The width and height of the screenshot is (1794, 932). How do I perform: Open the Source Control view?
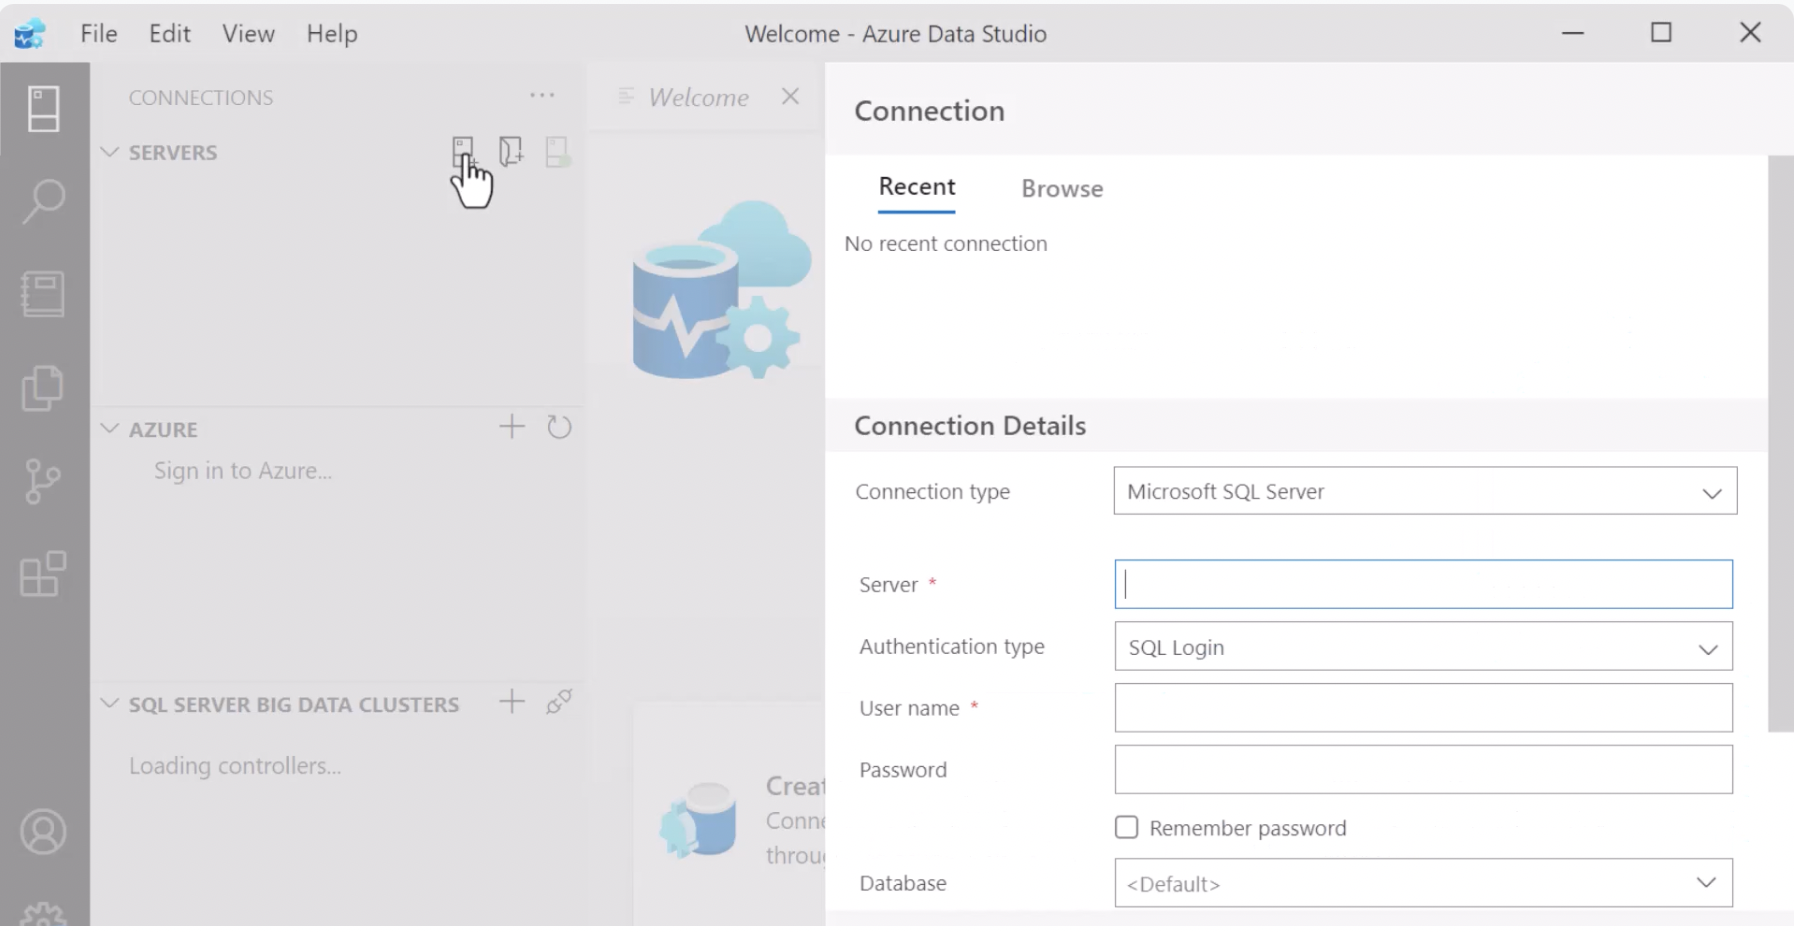(x=42, y=481)
